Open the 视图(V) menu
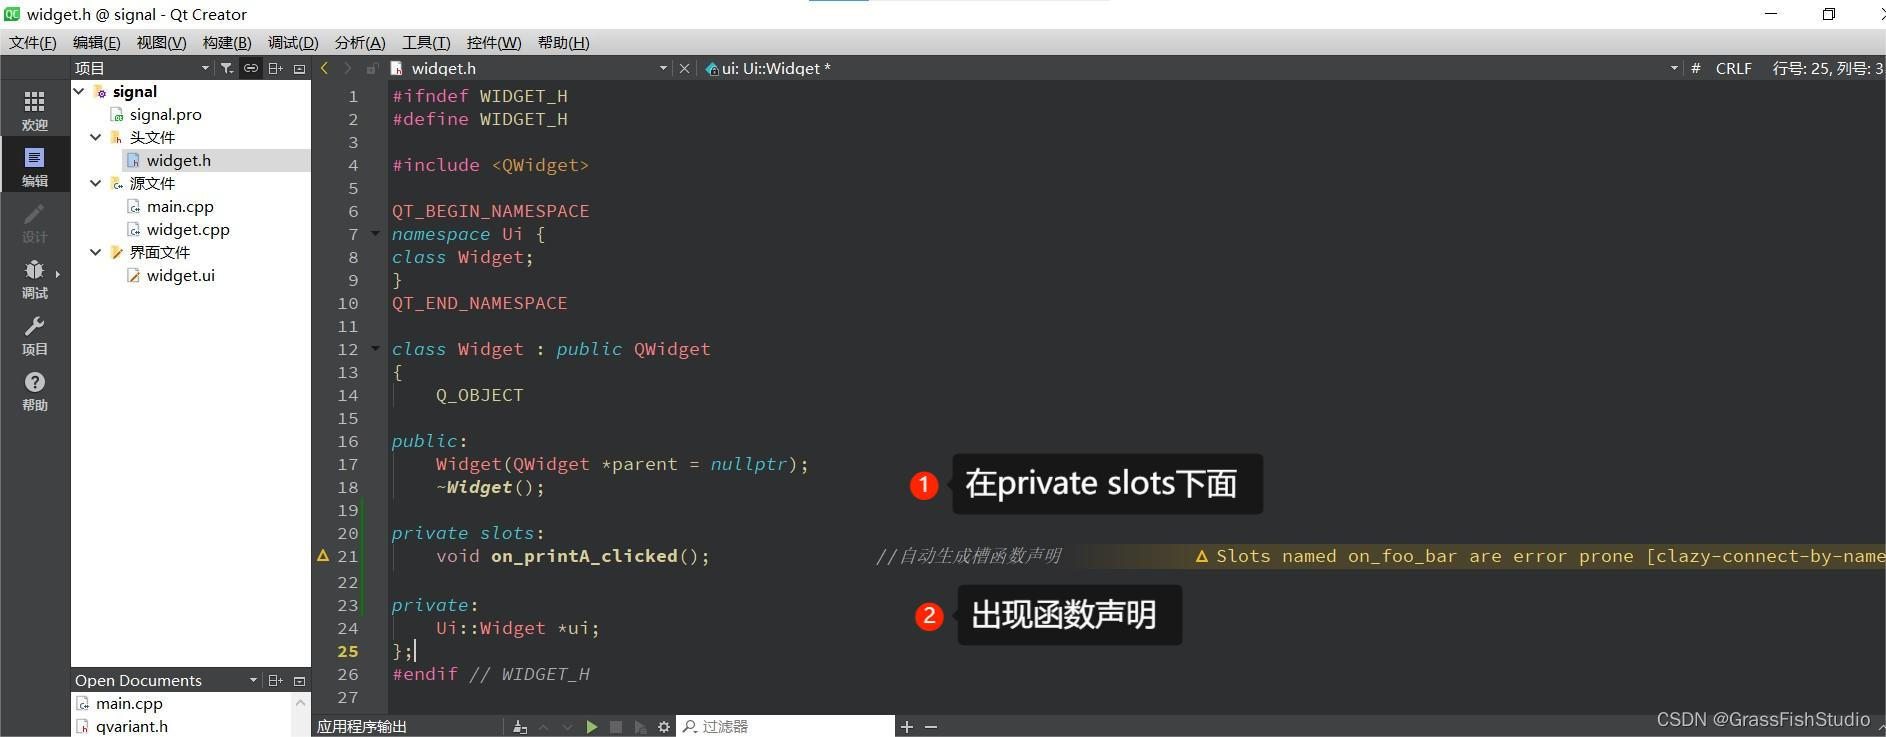The height and width of the screenshot is (737, 1886). click(x=161, y=42)
